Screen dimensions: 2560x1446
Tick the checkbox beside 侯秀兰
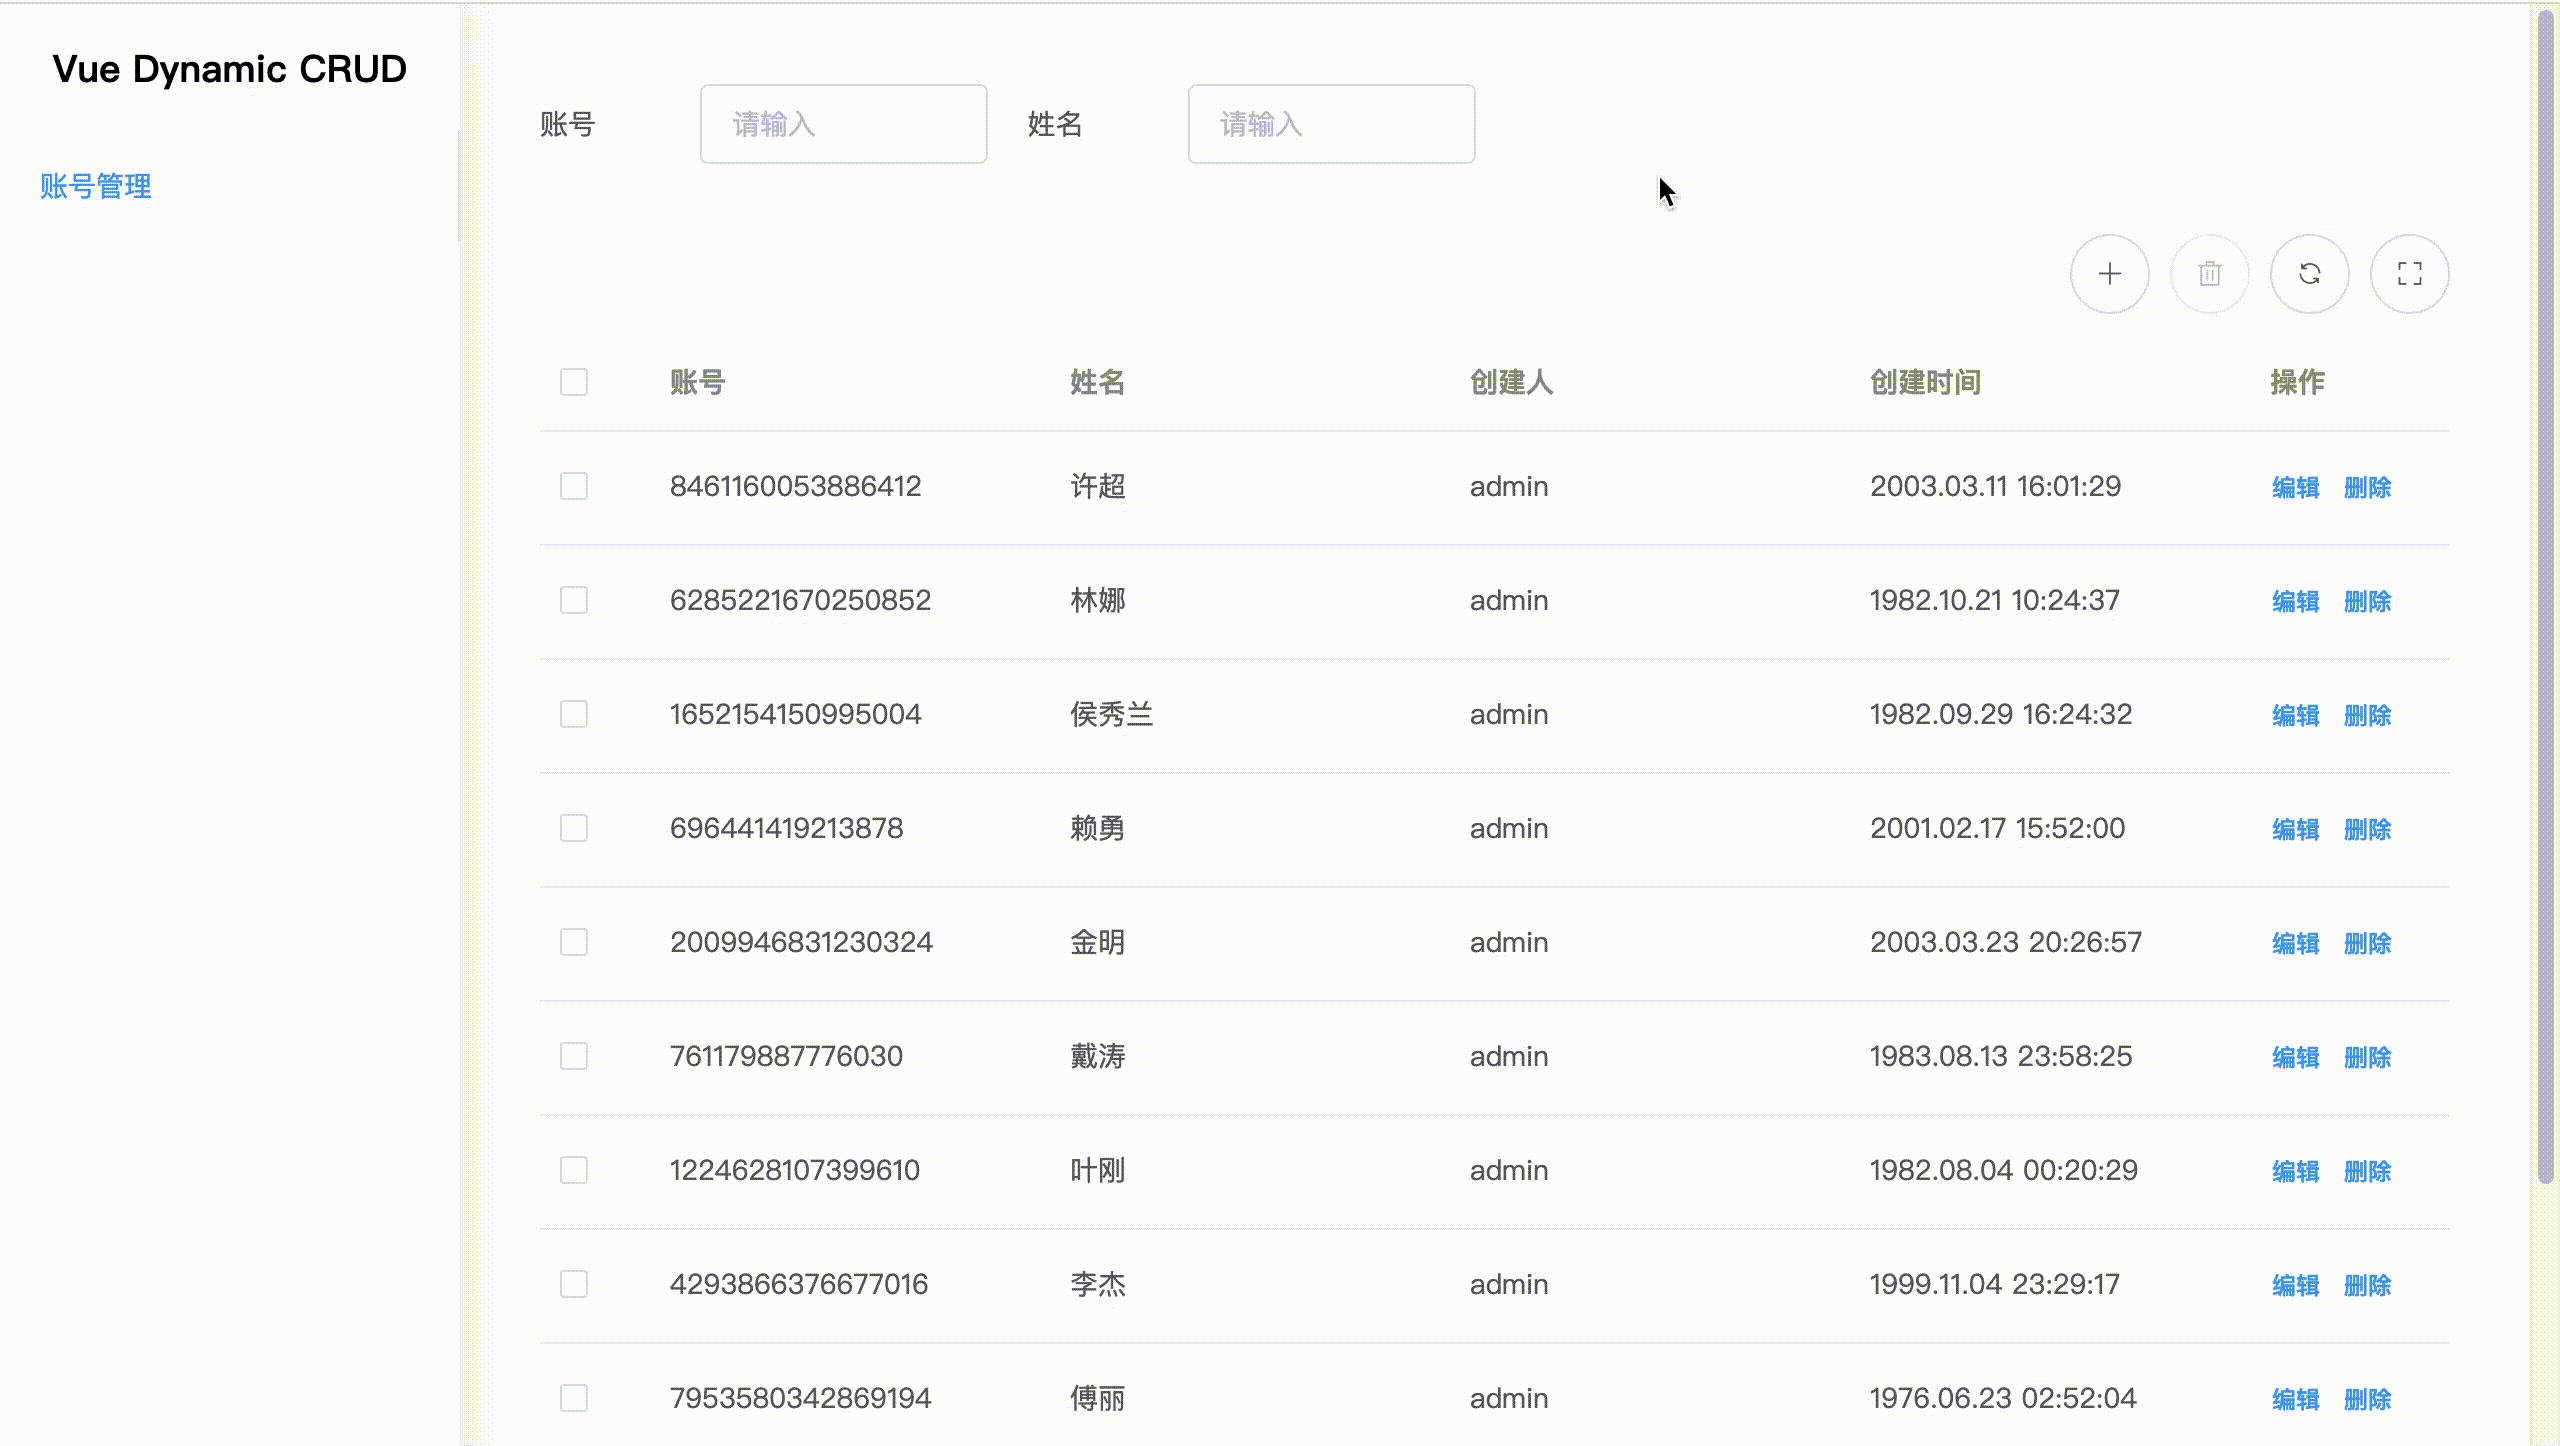click(x=574, y=714)
